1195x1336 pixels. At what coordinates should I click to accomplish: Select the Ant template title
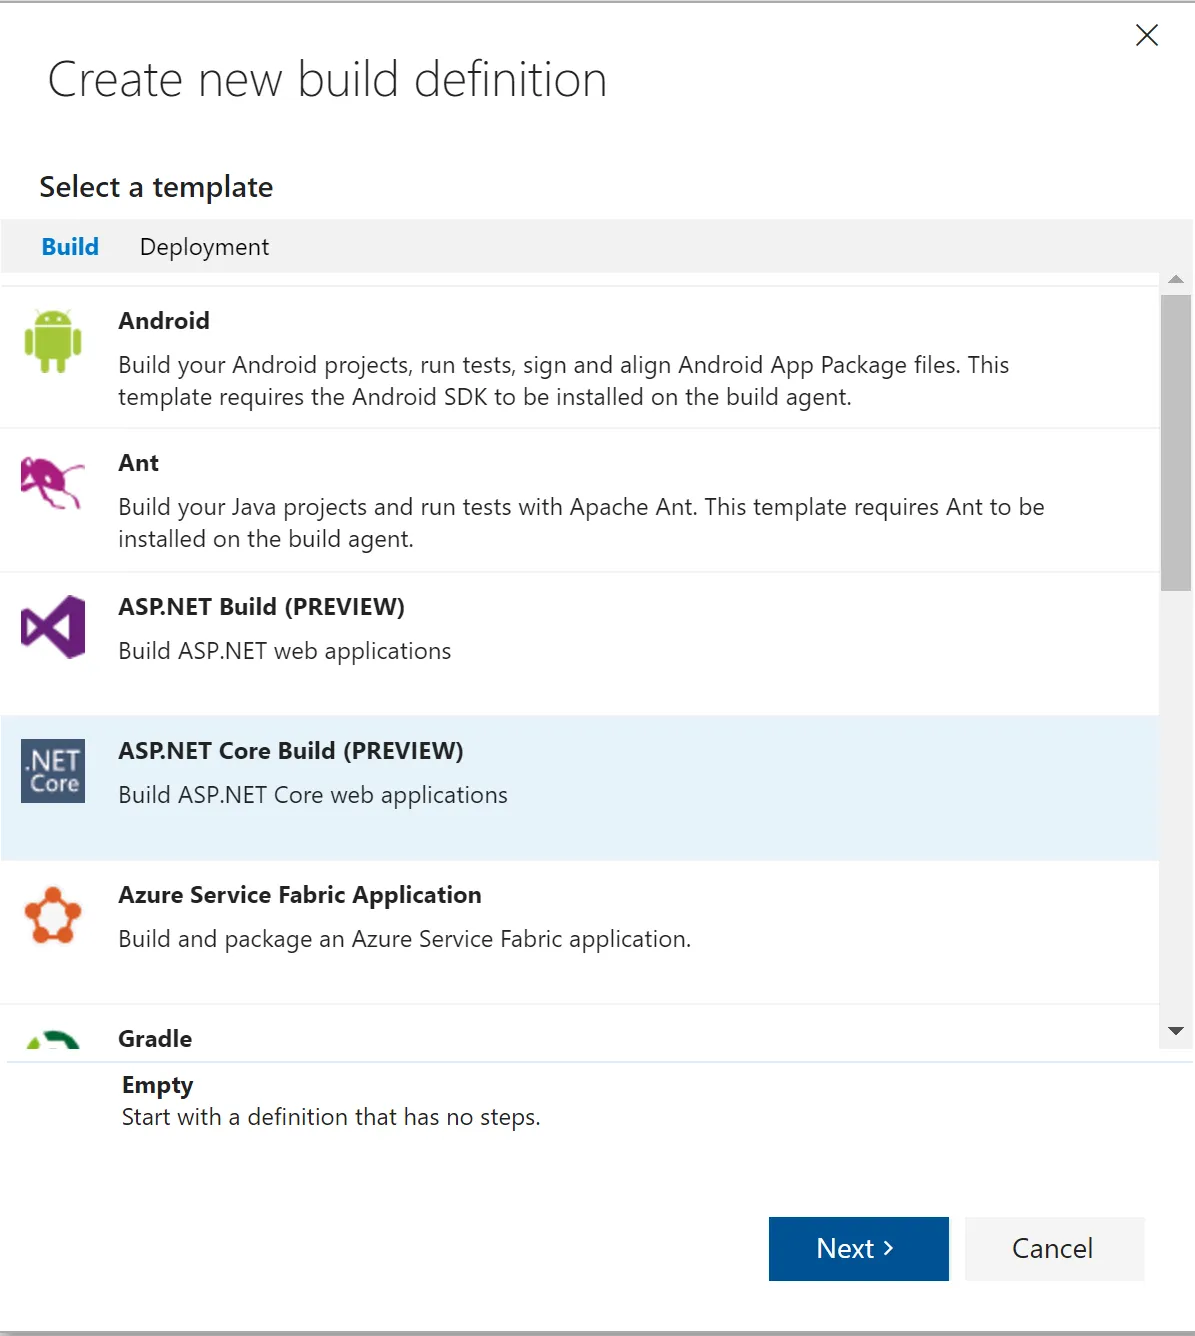pyautogui.click(x=138, y=463)
